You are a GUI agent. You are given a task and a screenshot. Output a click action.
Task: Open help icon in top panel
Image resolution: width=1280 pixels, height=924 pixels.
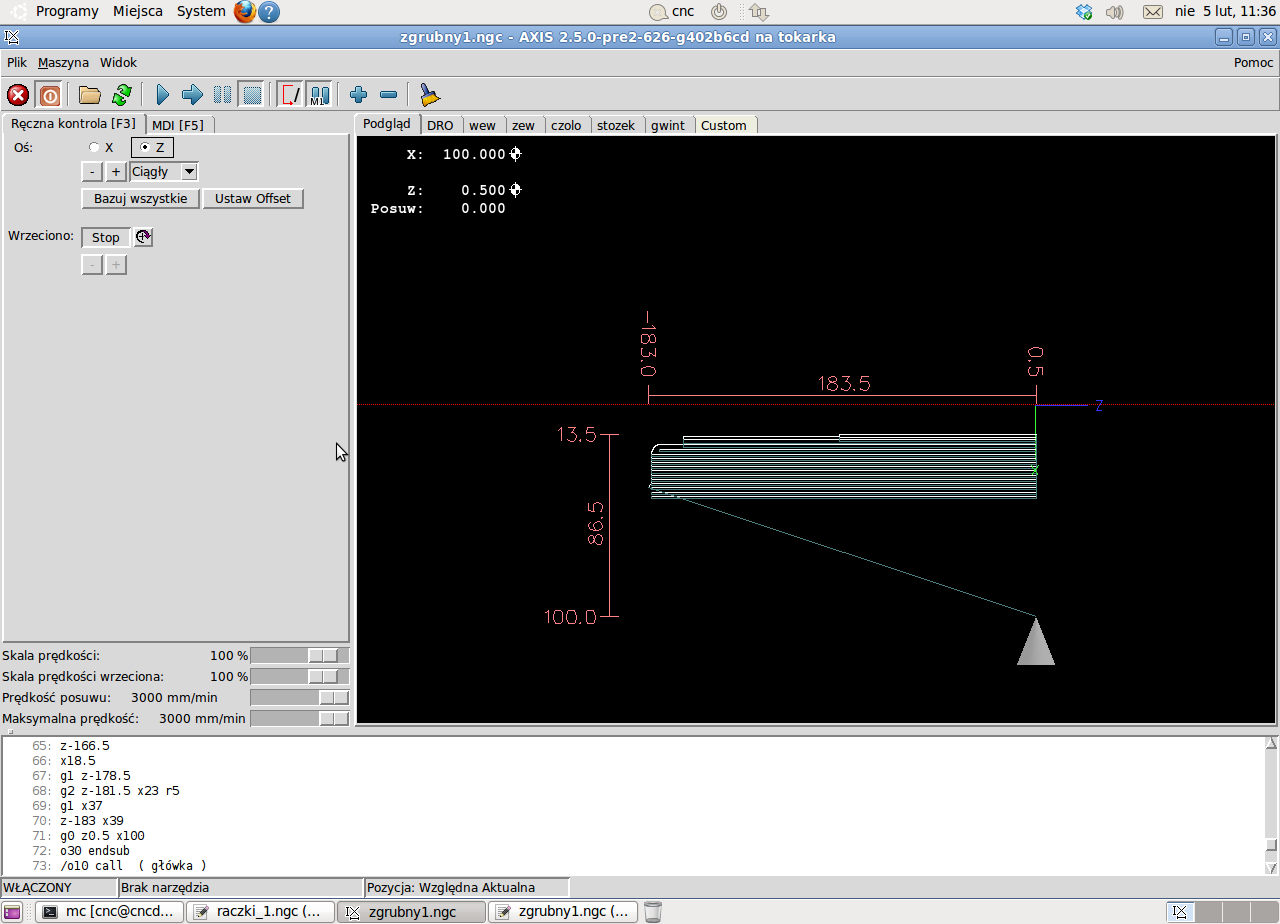[x=269, y=12]
